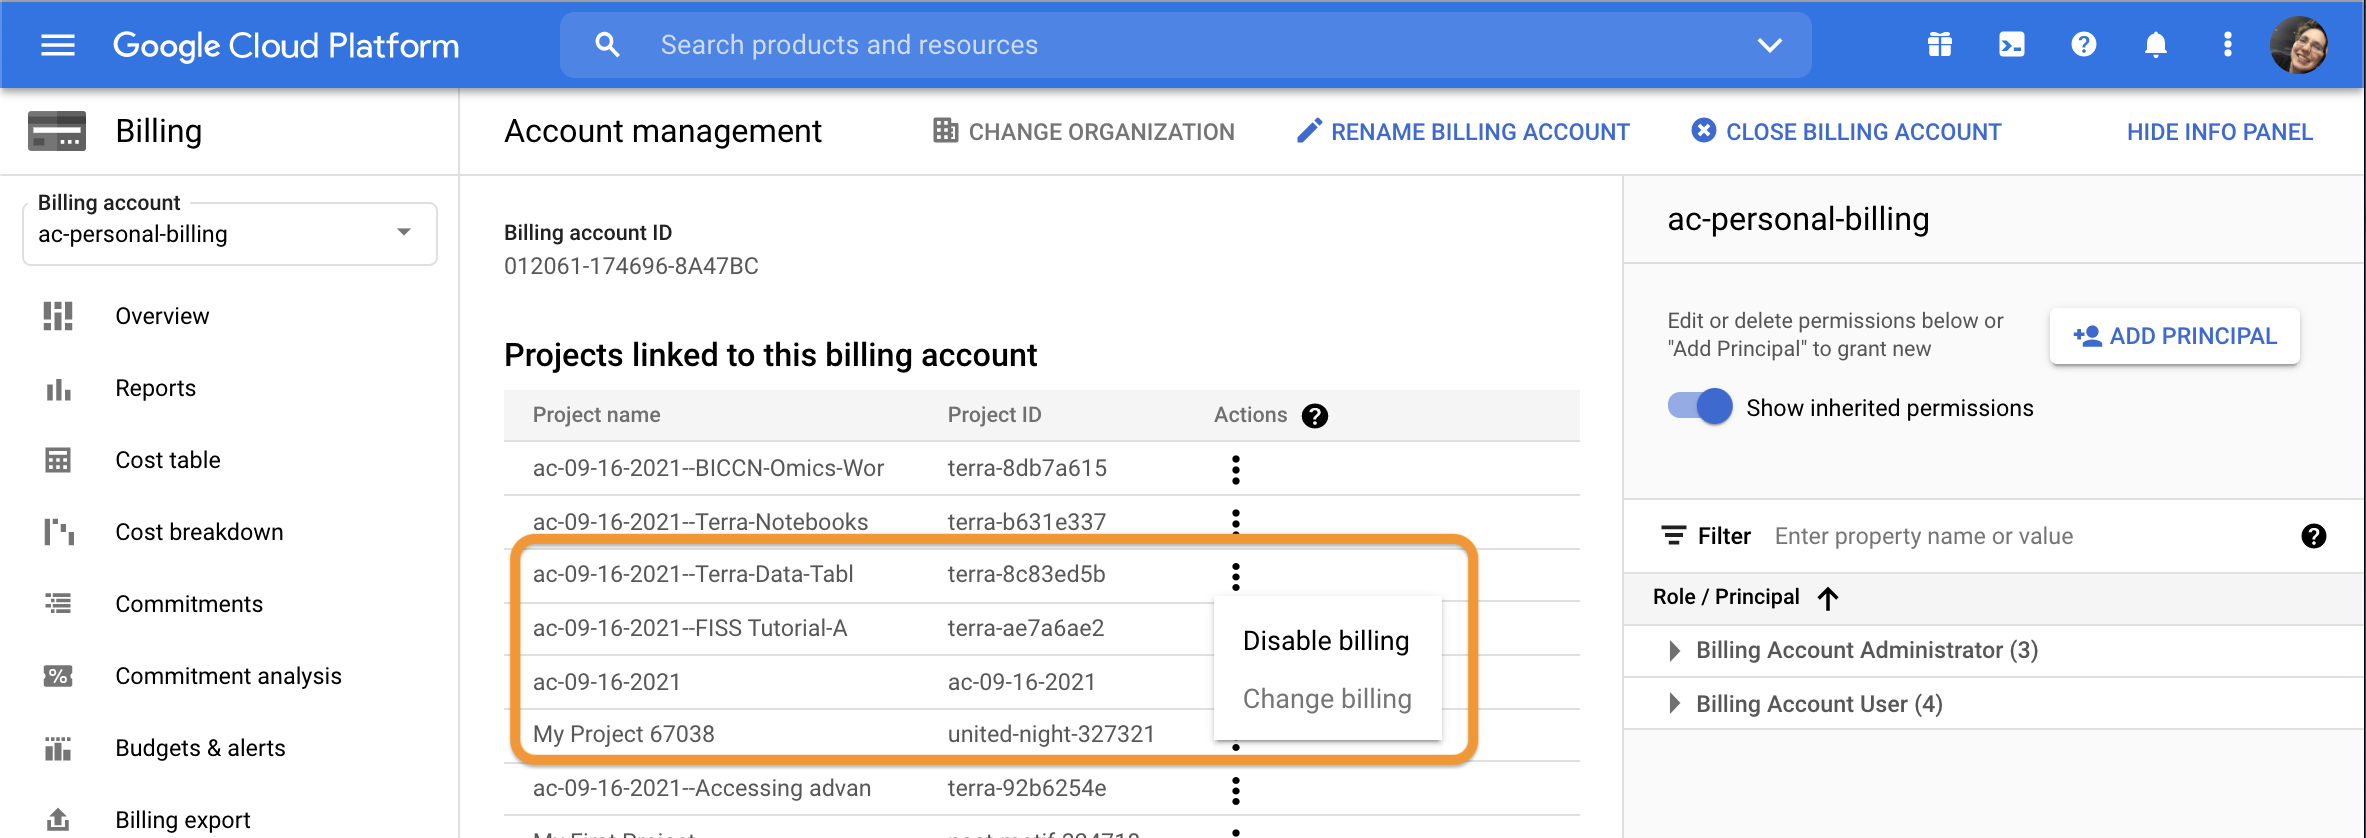2366x838 pixels.
Task: Open user profile avatar
Action: coord(2299,45)
